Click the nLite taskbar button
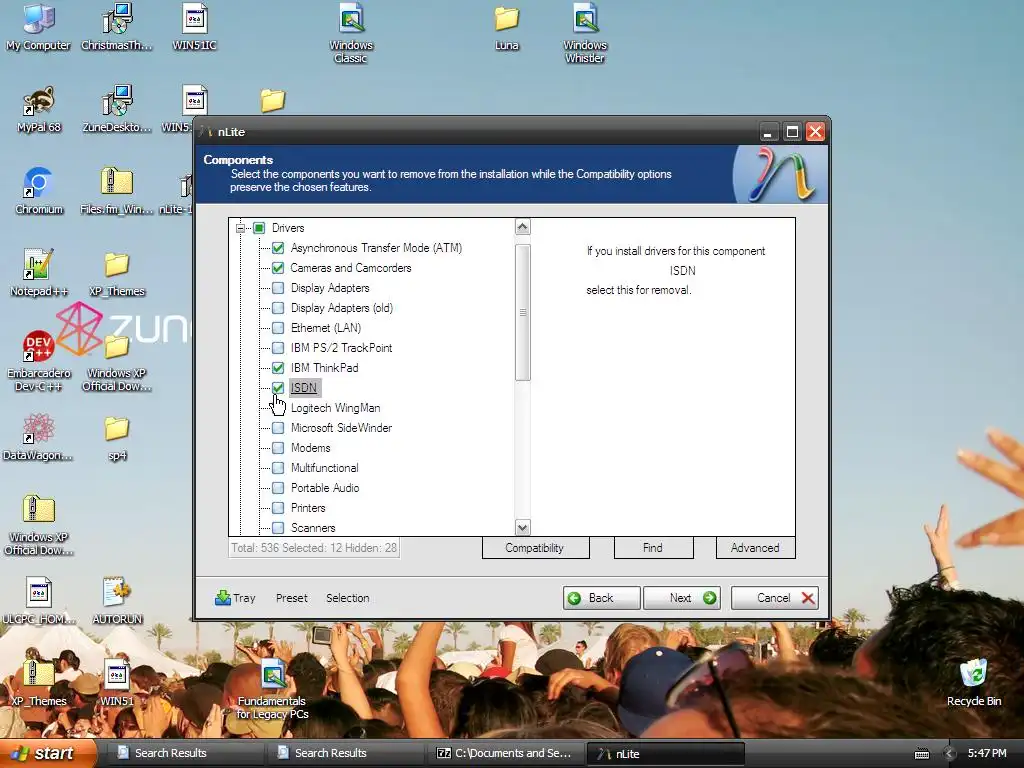Viewport: 1024px width, 768px height. pos(665,754)
